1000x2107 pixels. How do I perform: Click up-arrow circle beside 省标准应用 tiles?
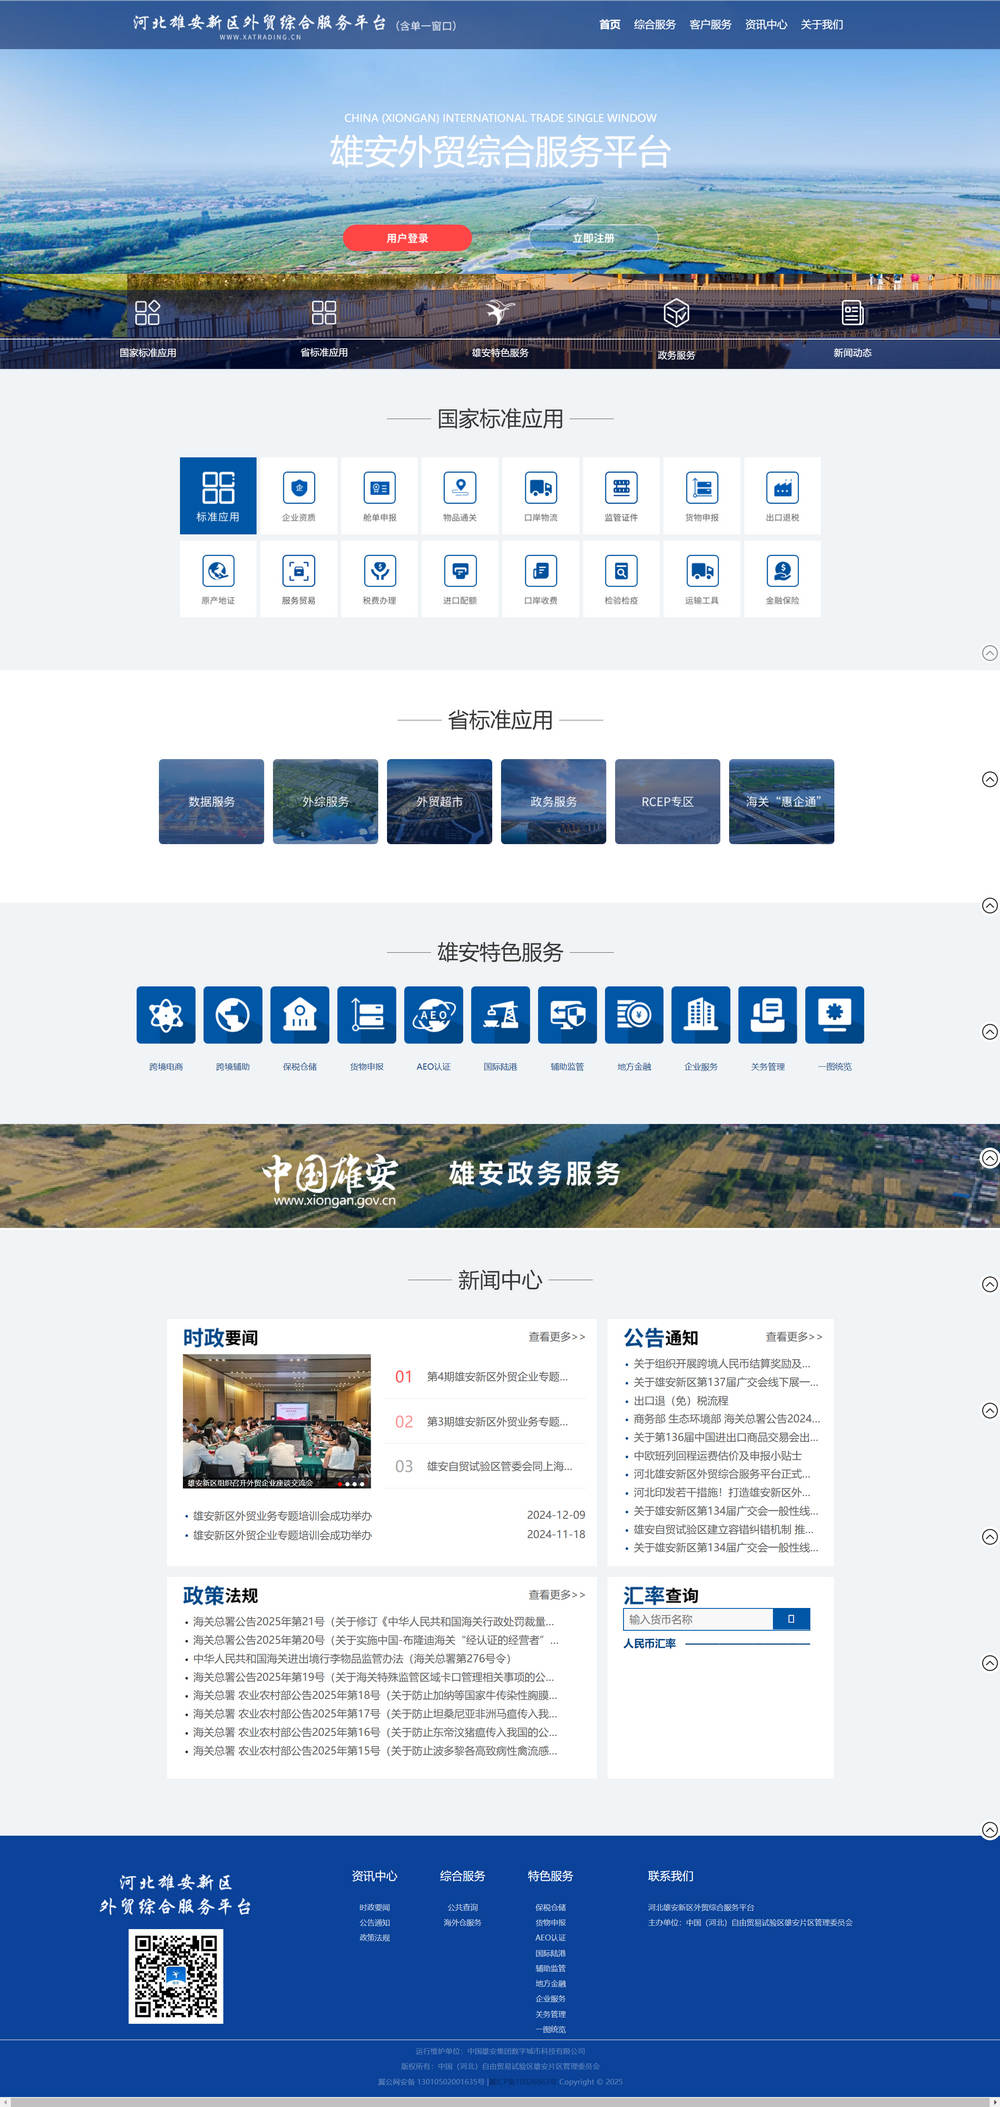(989, 779)
